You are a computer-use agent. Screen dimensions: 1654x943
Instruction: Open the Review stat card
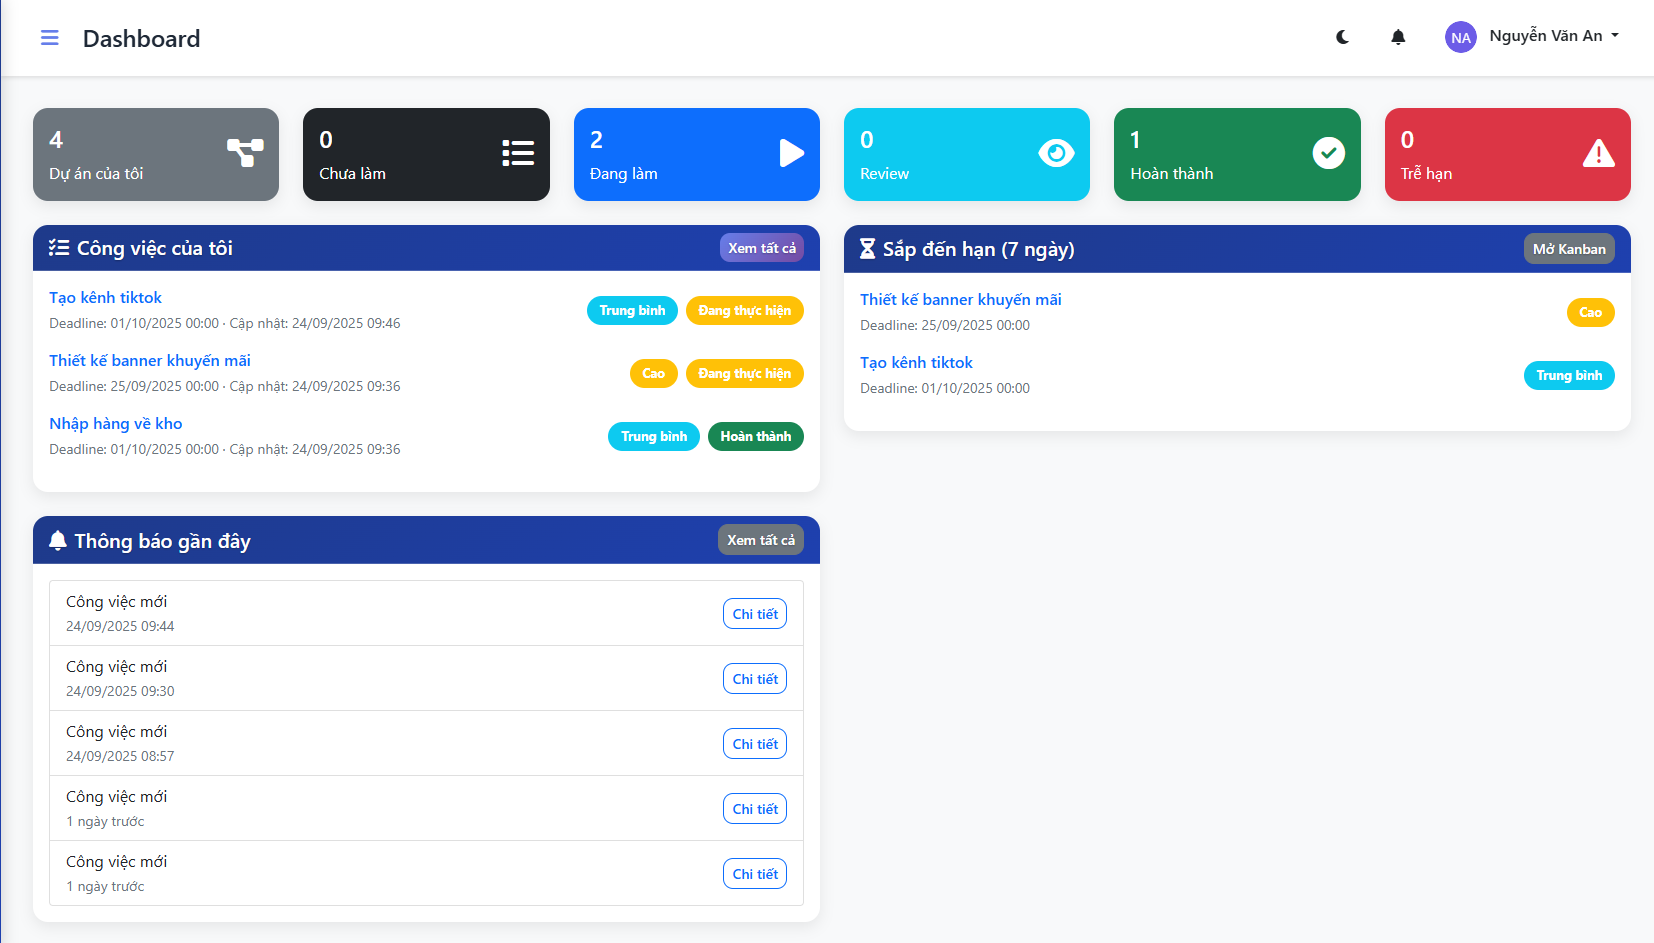(967, 154)
